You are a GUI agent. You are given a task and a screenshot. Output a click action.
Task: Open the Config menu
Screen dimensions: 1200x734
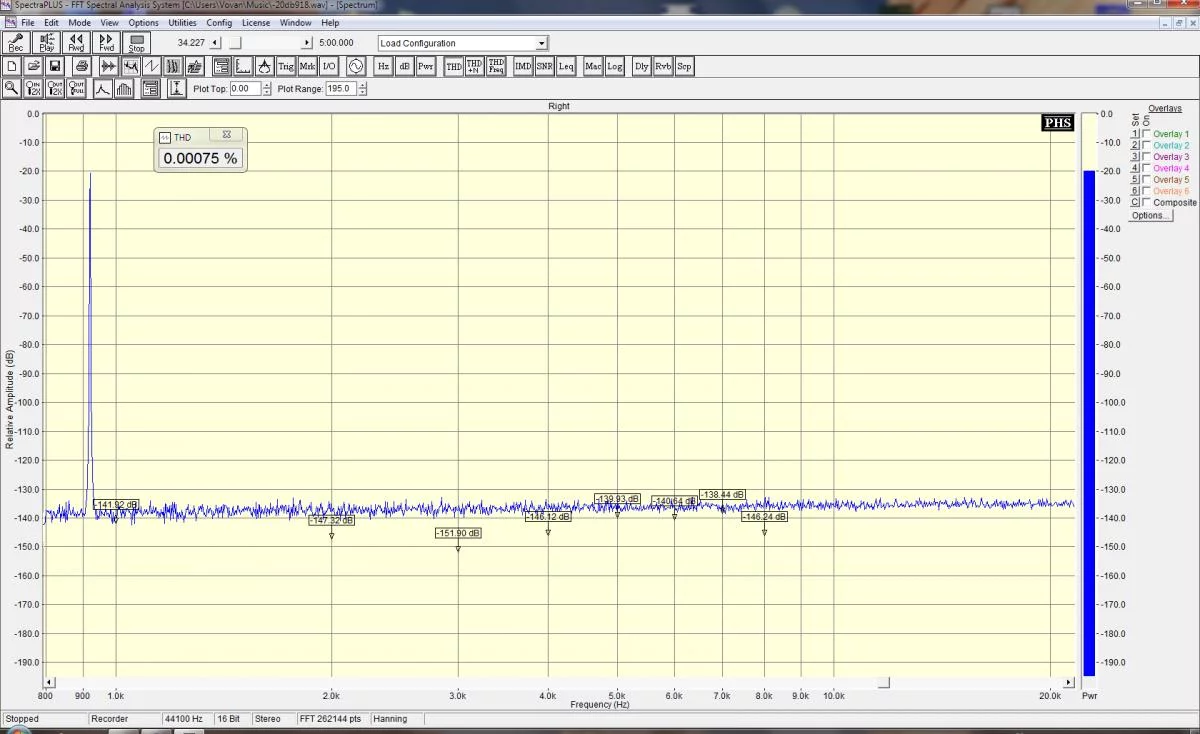pyautogui.click(x=219, y=22)
